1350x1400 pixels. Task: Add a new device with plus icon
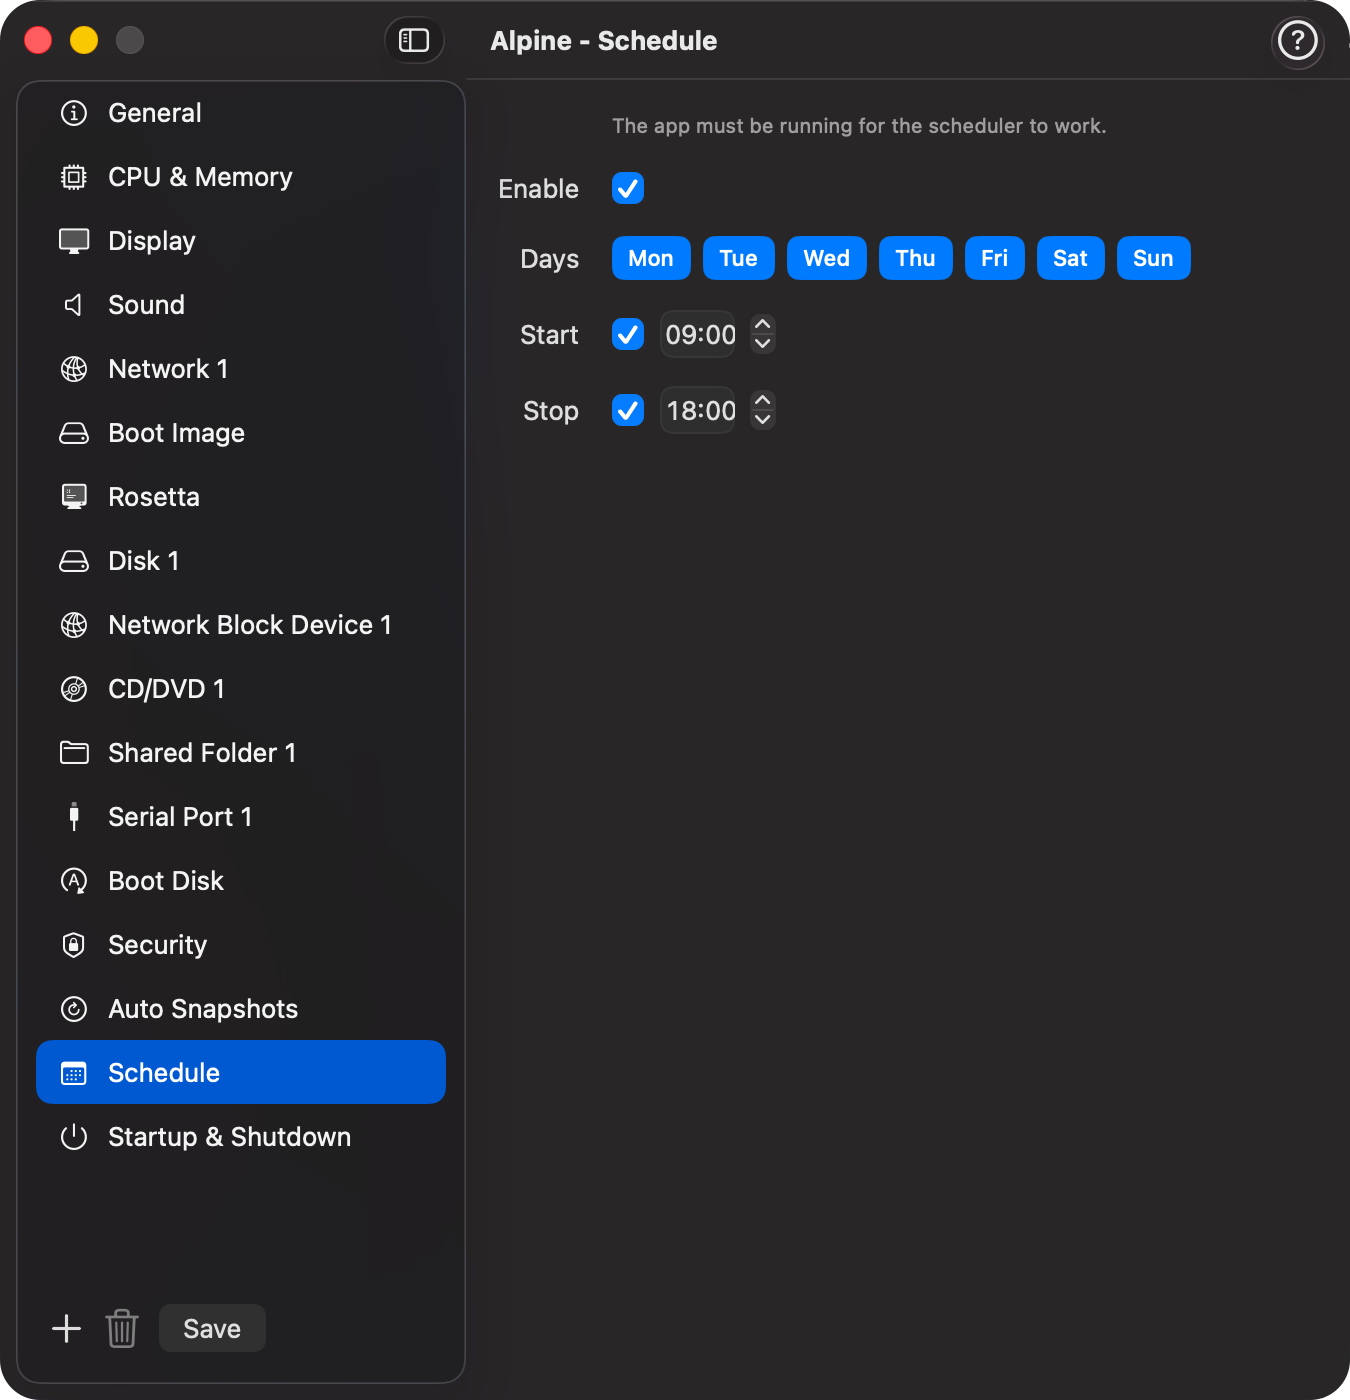66,1328
